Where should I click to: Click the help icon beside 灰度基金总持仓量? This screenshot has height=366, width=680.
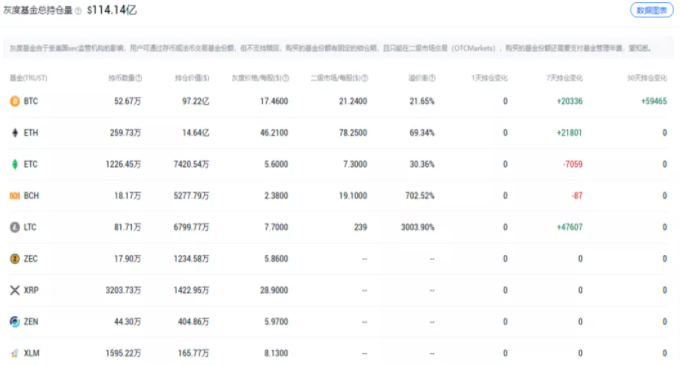click(x=78, y=11)
